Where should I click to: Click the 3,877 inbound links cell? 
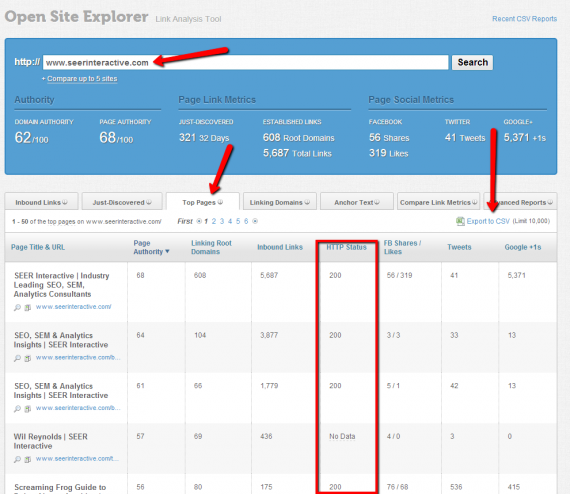coord(269,335)
